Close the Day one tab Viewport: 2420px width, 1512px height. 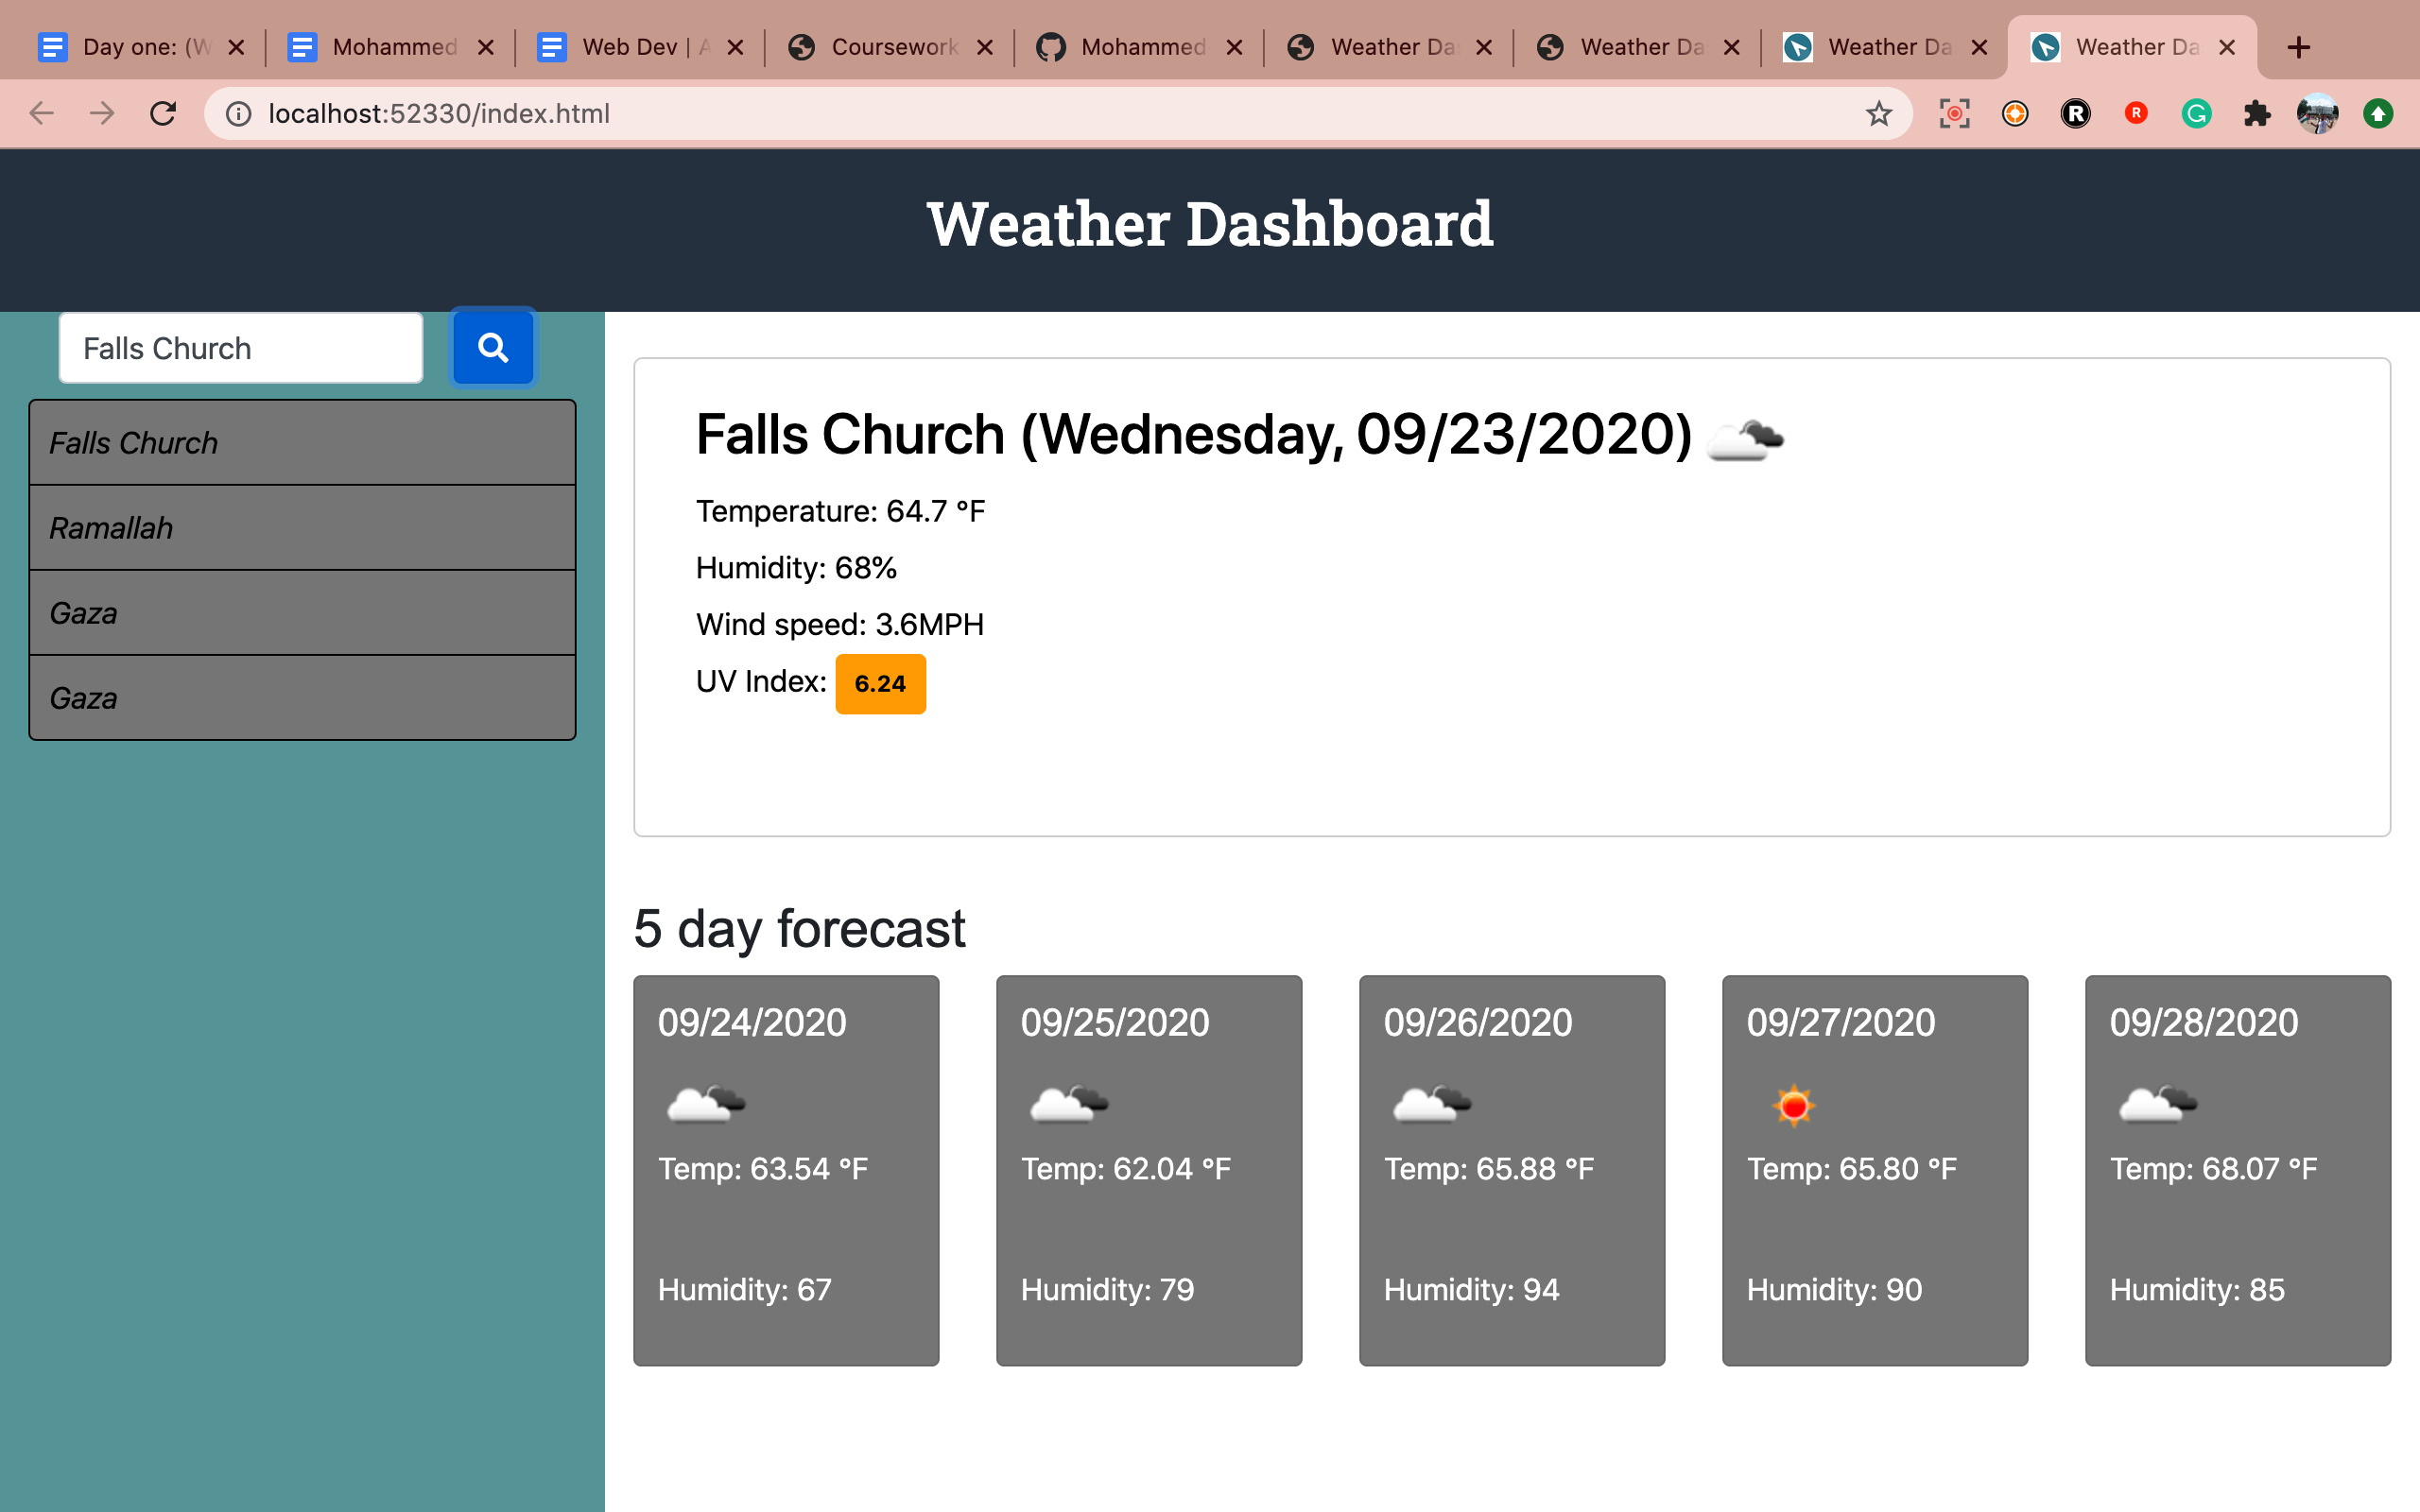point(236,47)
